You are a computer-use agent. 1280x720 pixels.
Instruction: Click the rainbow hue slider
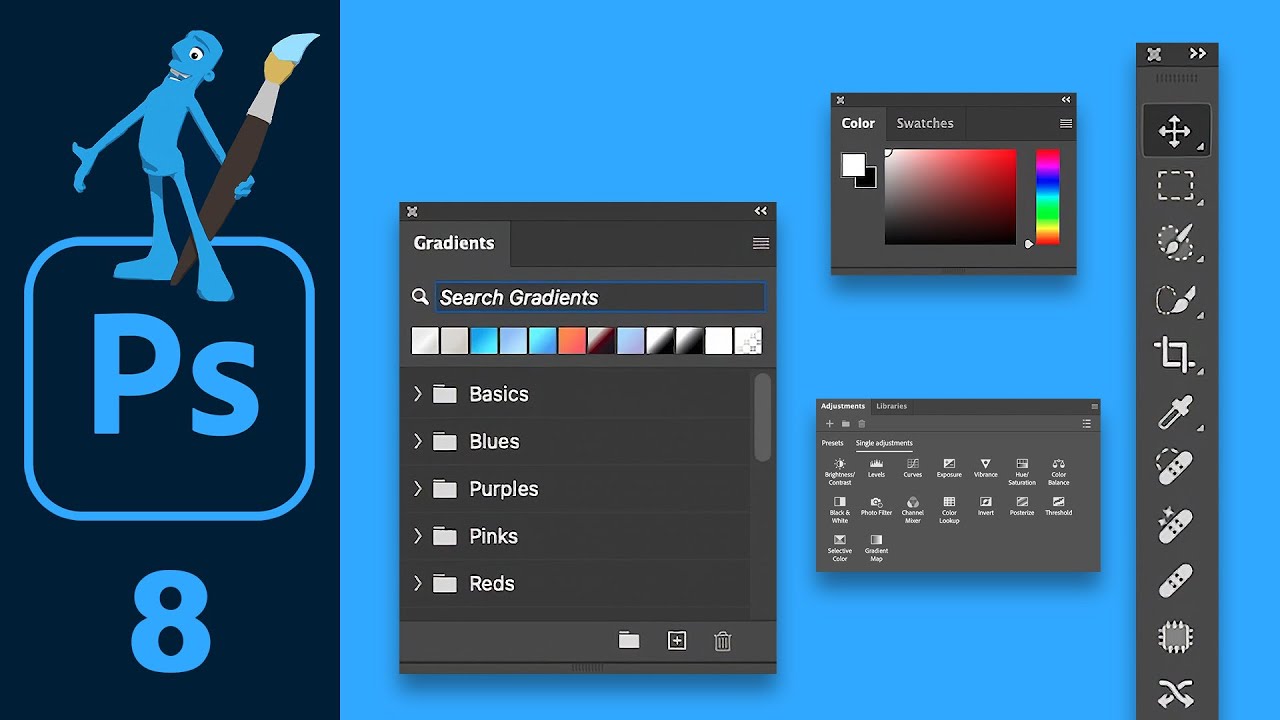pos(1047,197)
